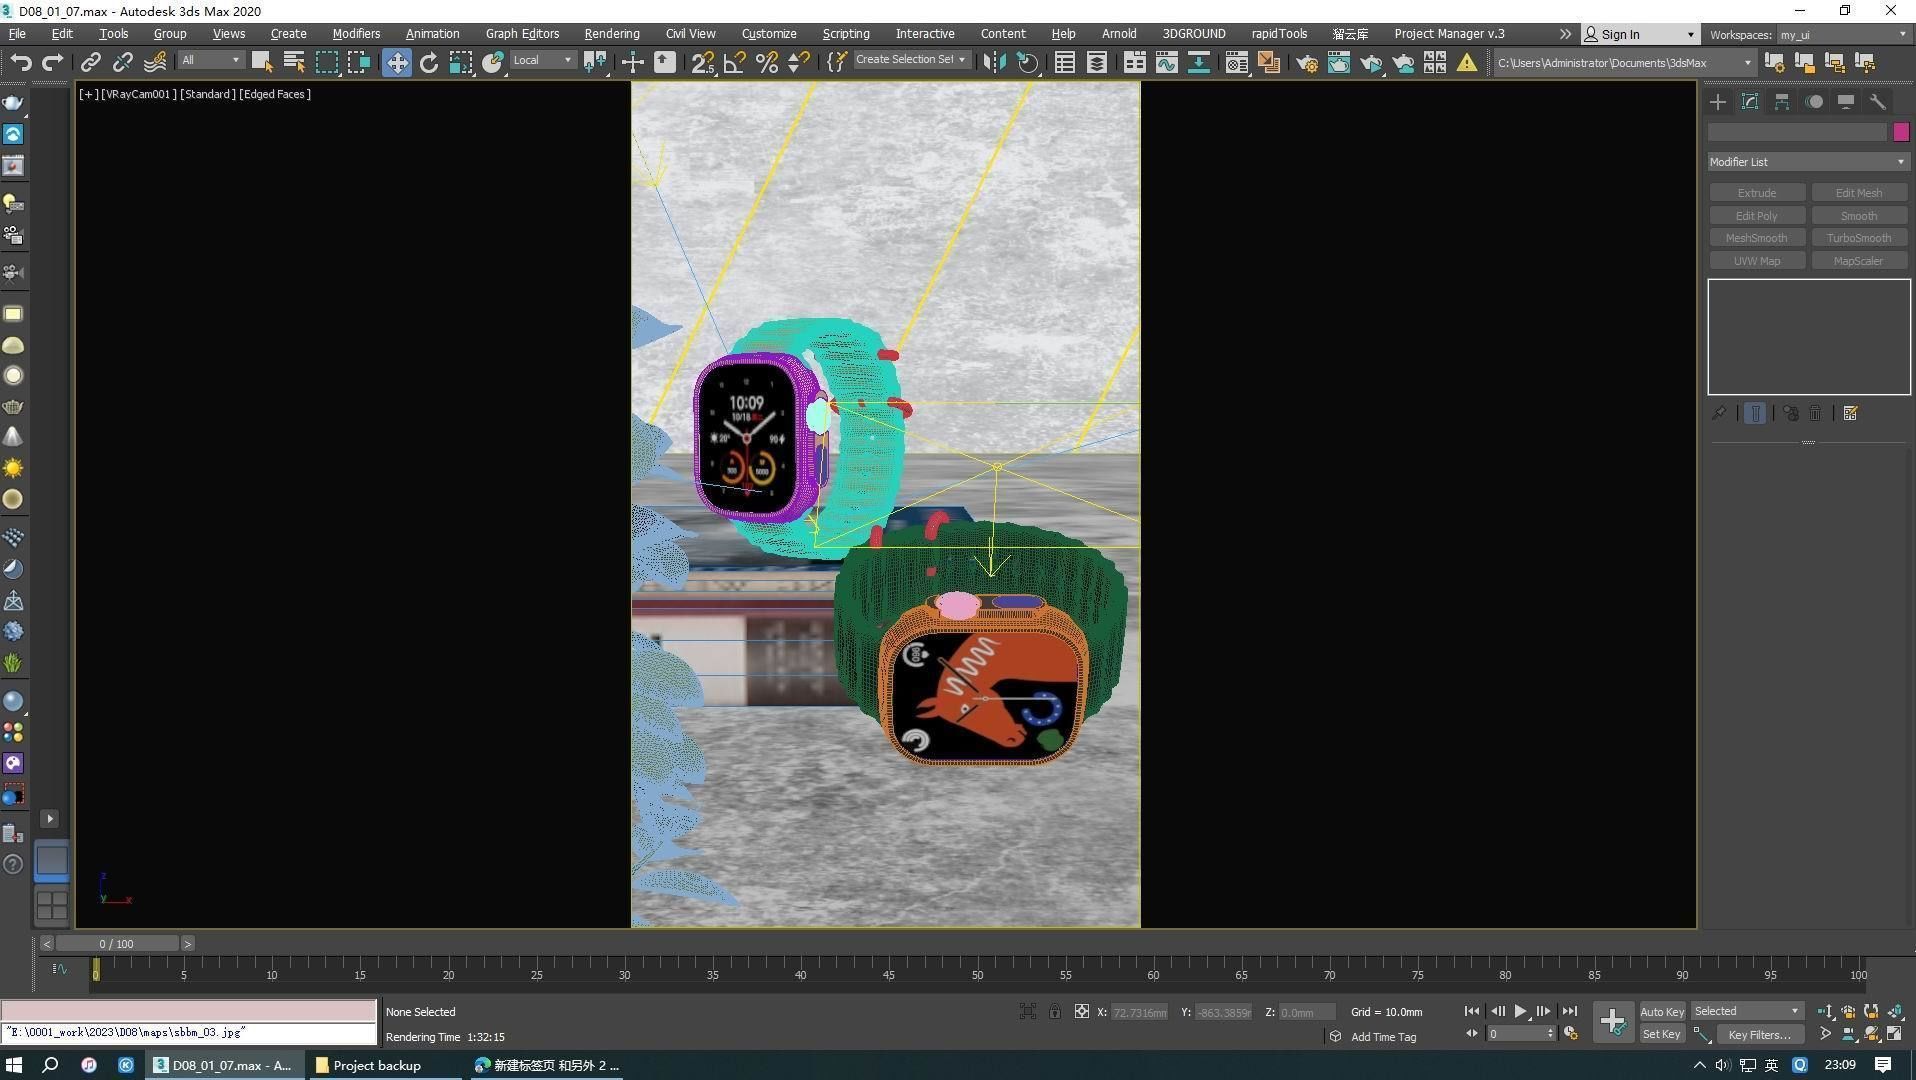Open the Selected key filter dropdown
This screenshot has height=1080, width=1916.
(x=1746, y=1011)
